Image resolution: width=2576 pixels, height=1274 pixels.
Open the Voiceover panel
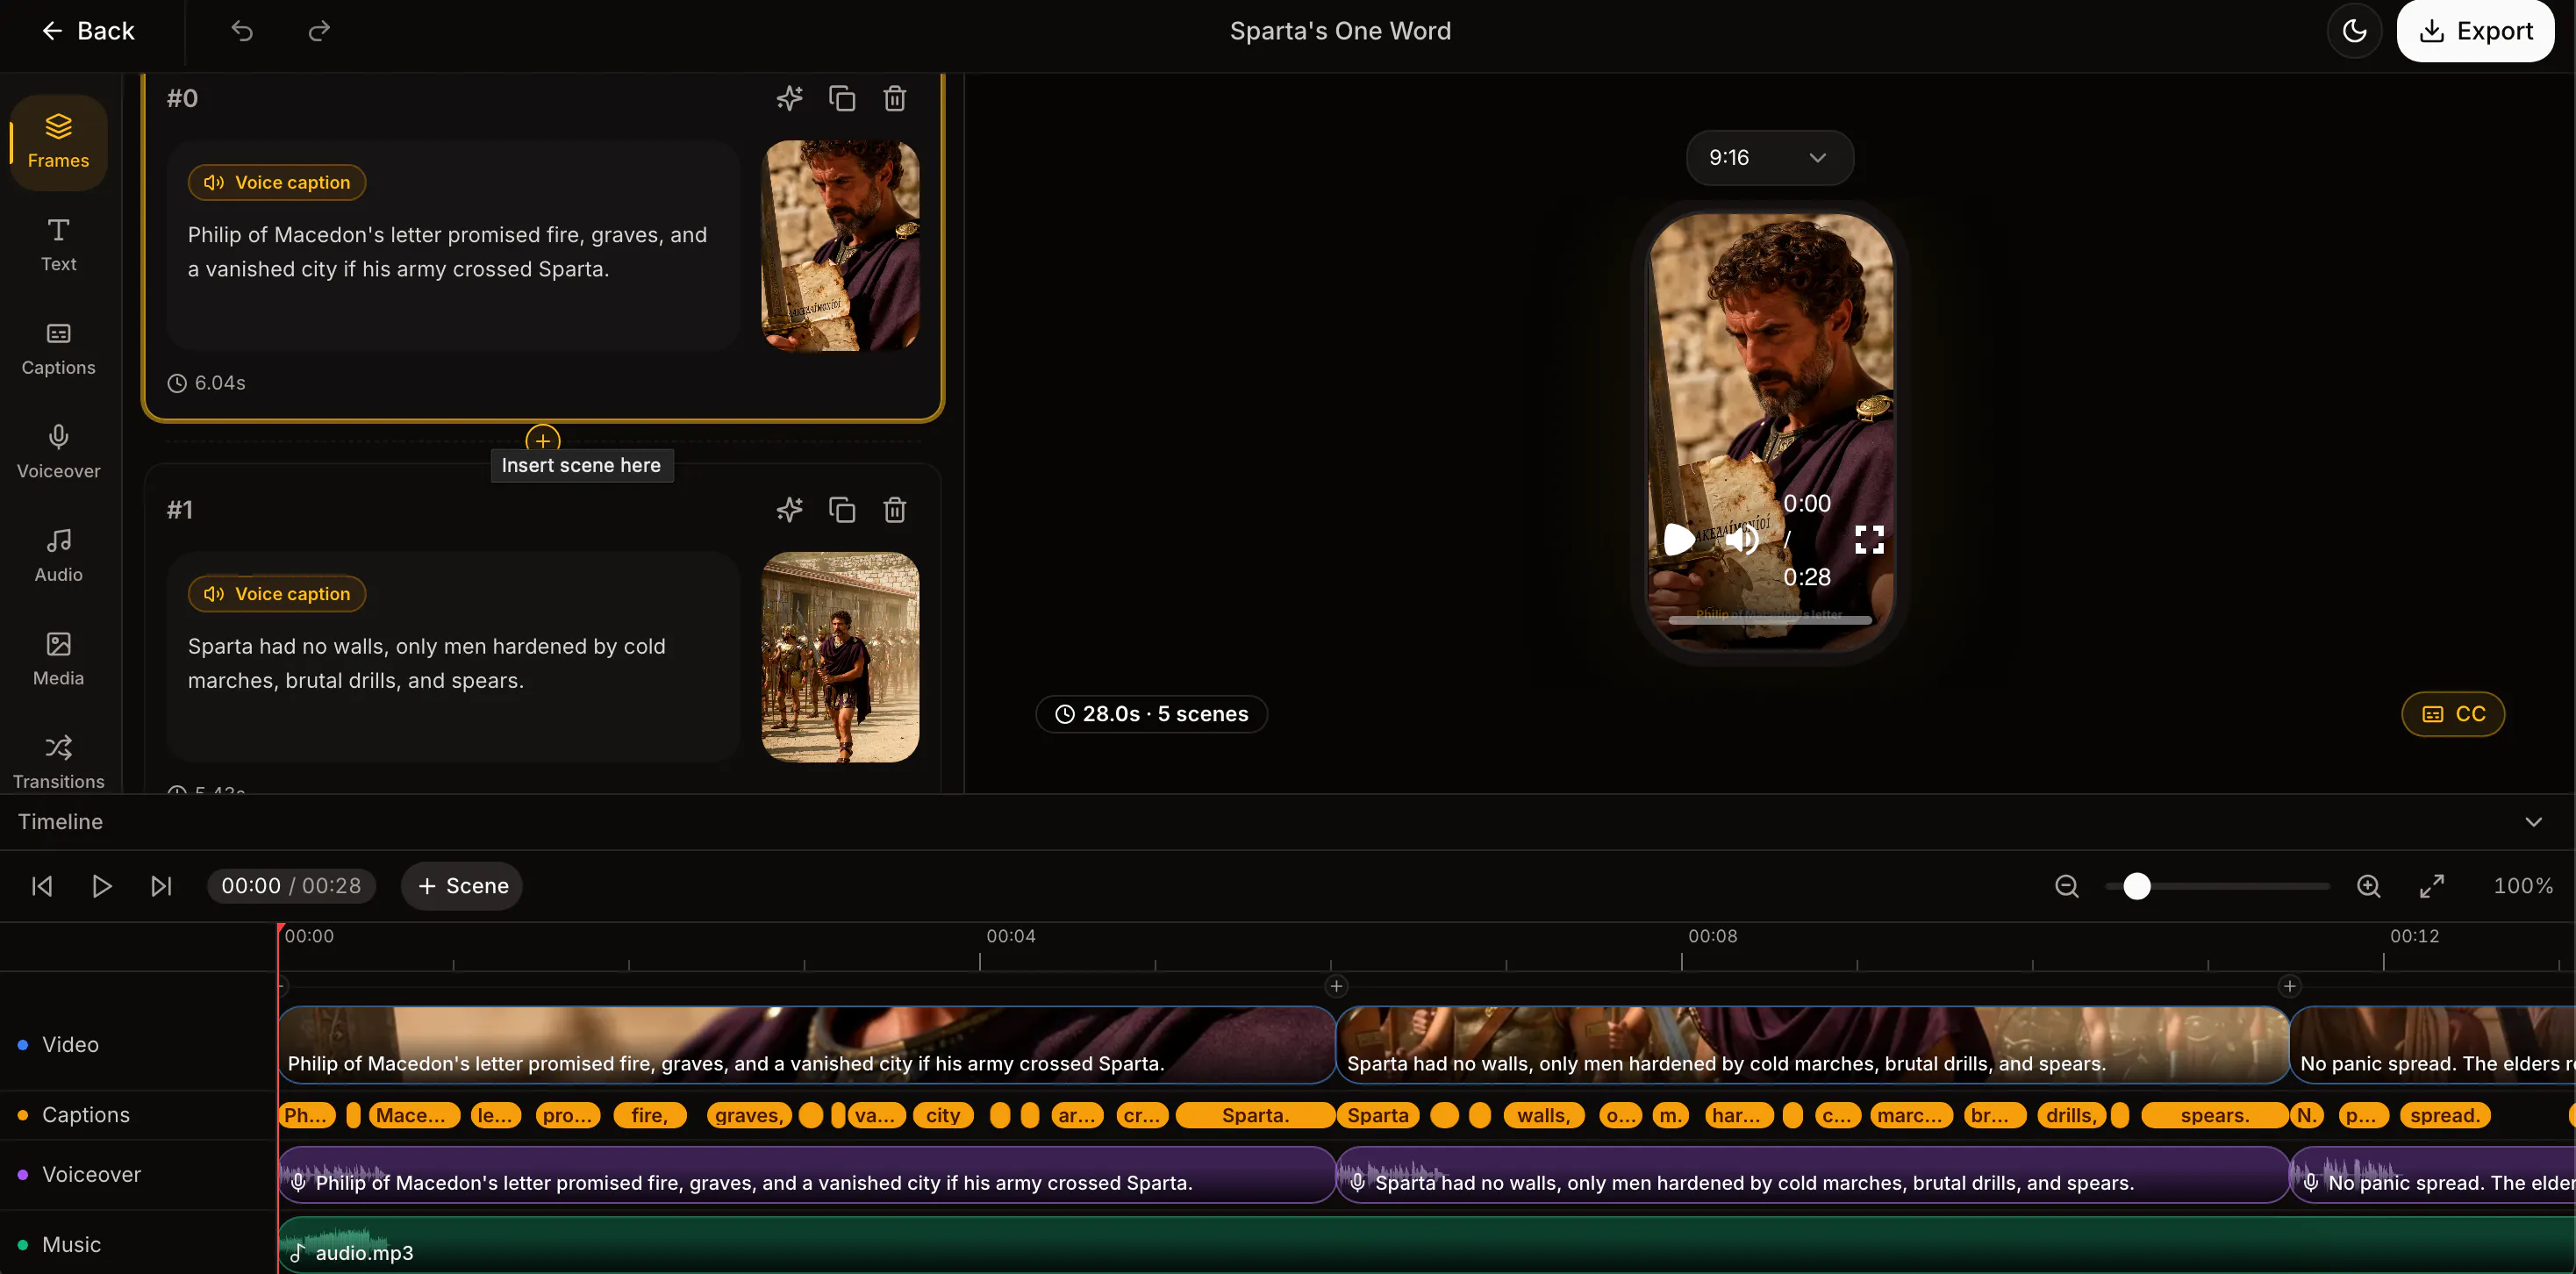tap(58, 452)
